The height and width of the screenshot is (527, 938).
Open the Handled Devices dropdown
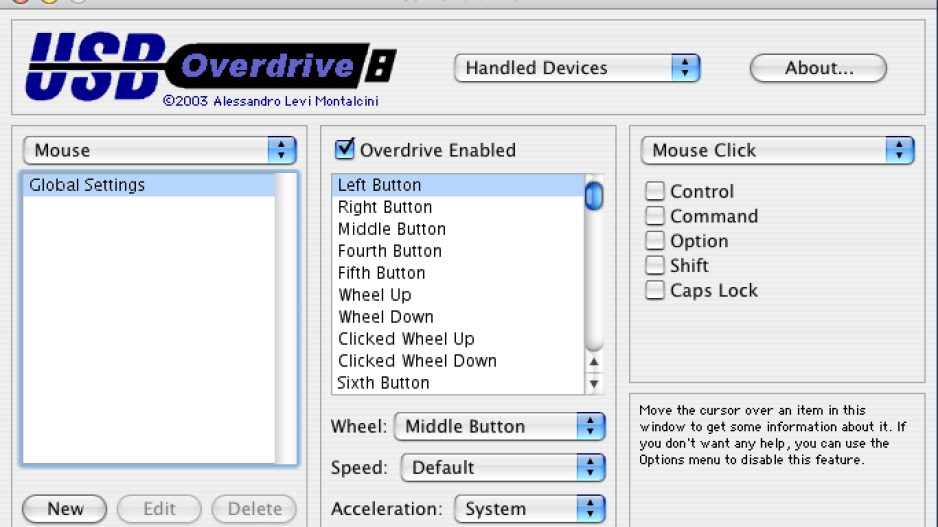click(577, 68)
